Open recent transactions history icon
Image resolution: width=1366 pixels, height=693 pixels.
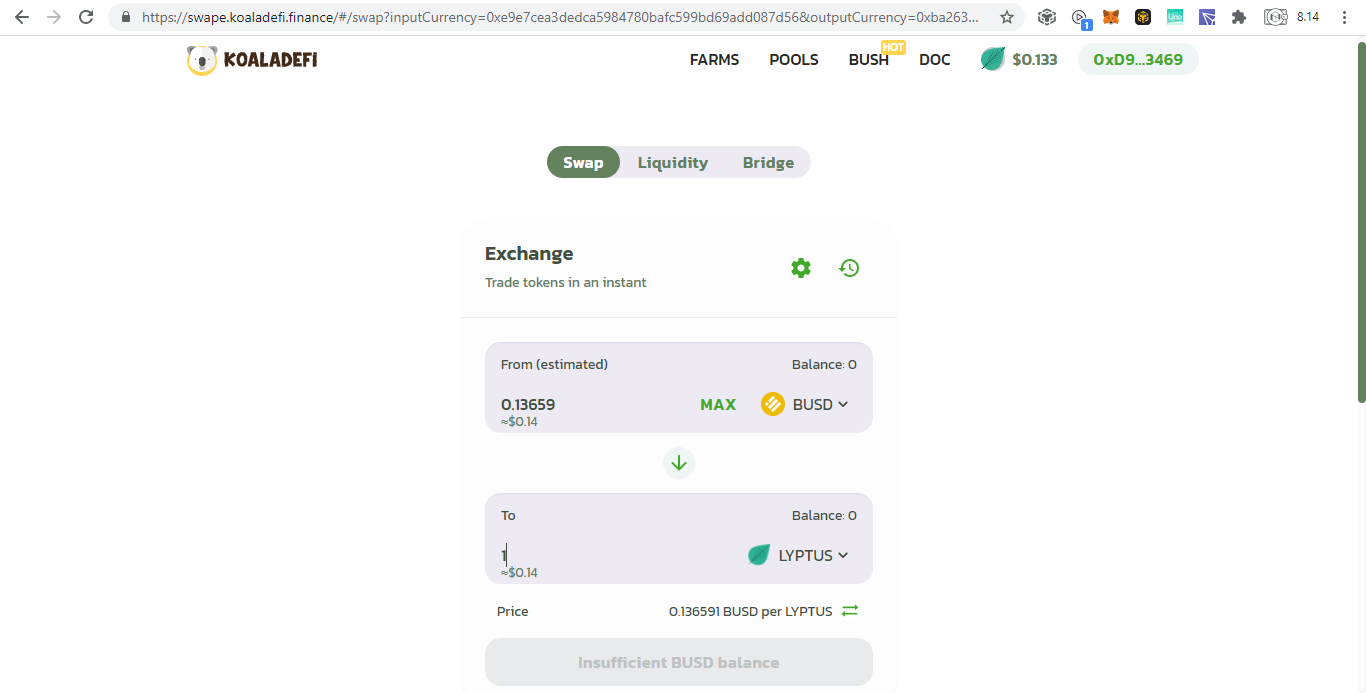coord(849,268)
